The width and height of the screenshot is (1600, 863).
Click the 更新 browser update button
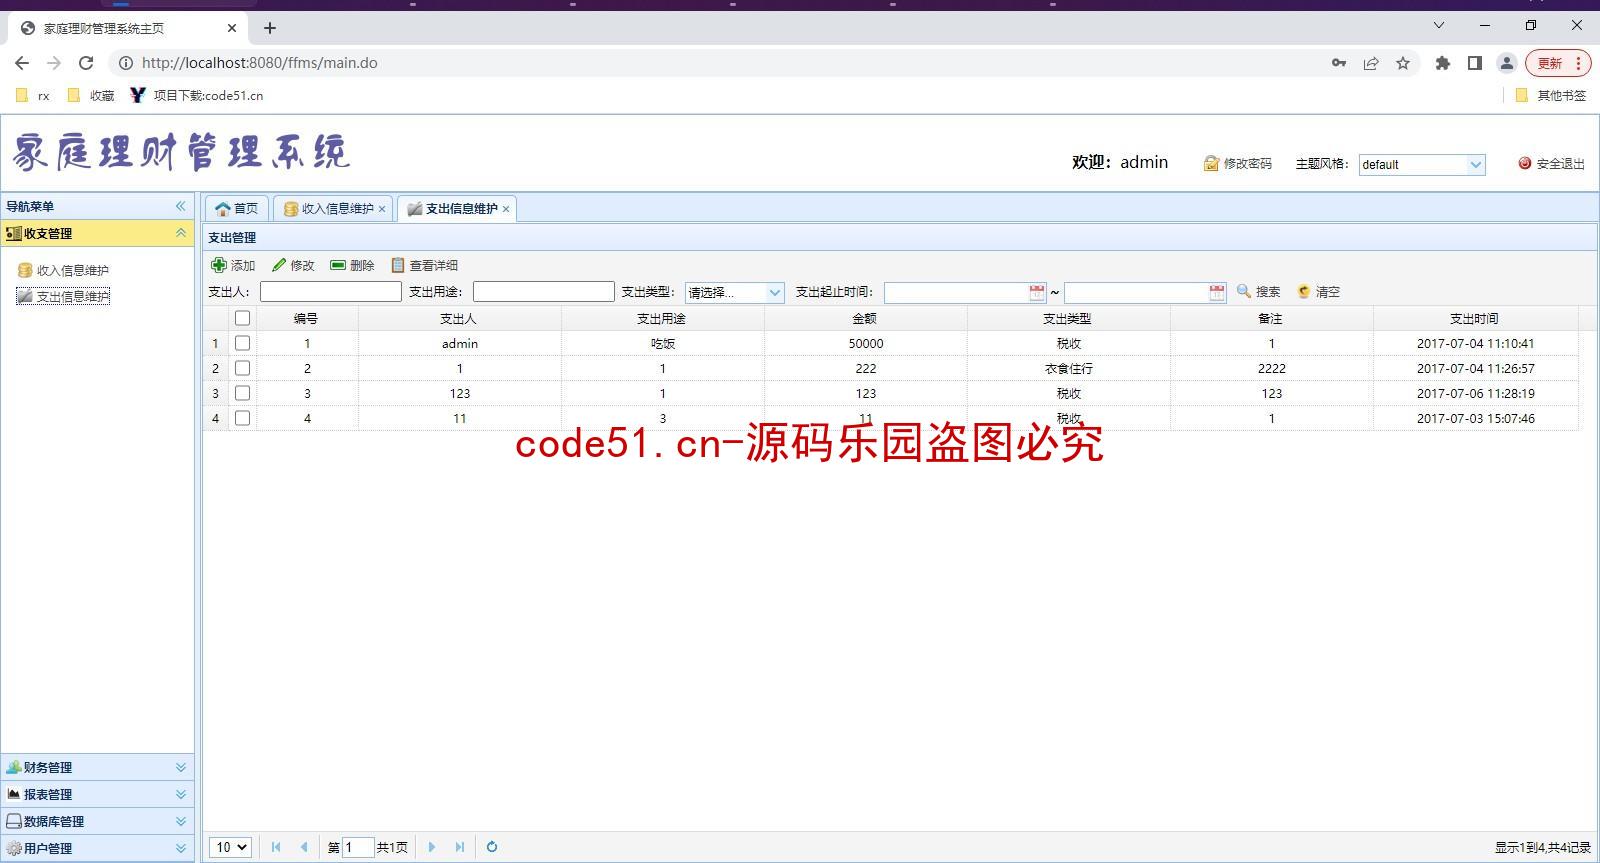[x=1558, y=63]
